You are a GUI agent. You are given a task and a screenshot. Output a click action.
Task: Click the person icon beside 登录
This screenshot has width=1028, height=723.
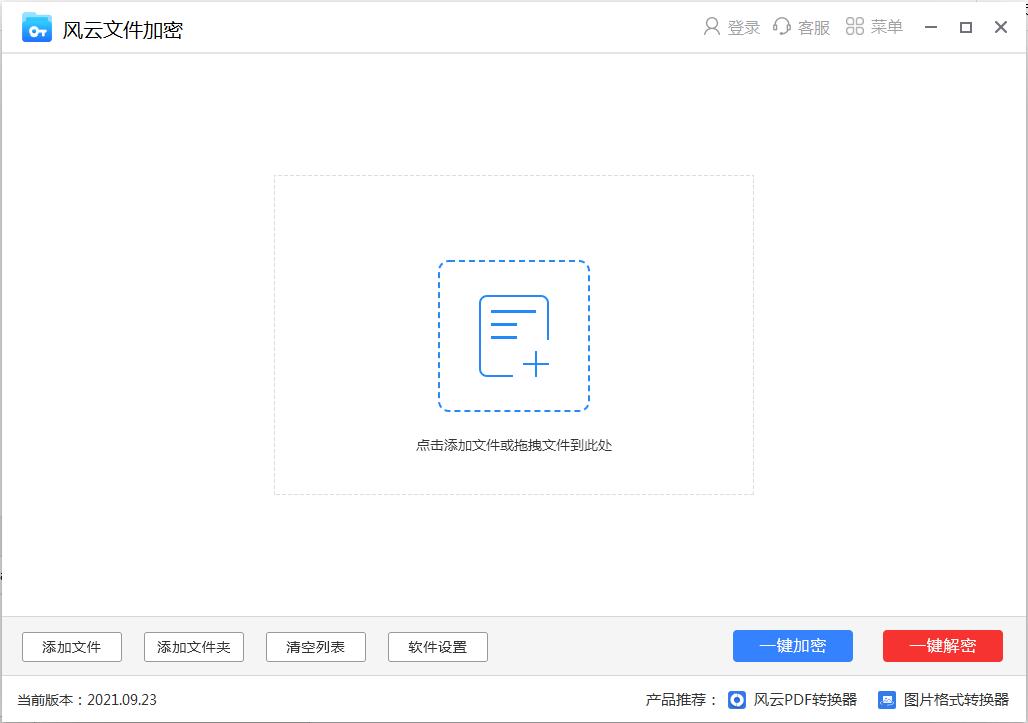tap(712, 27)
